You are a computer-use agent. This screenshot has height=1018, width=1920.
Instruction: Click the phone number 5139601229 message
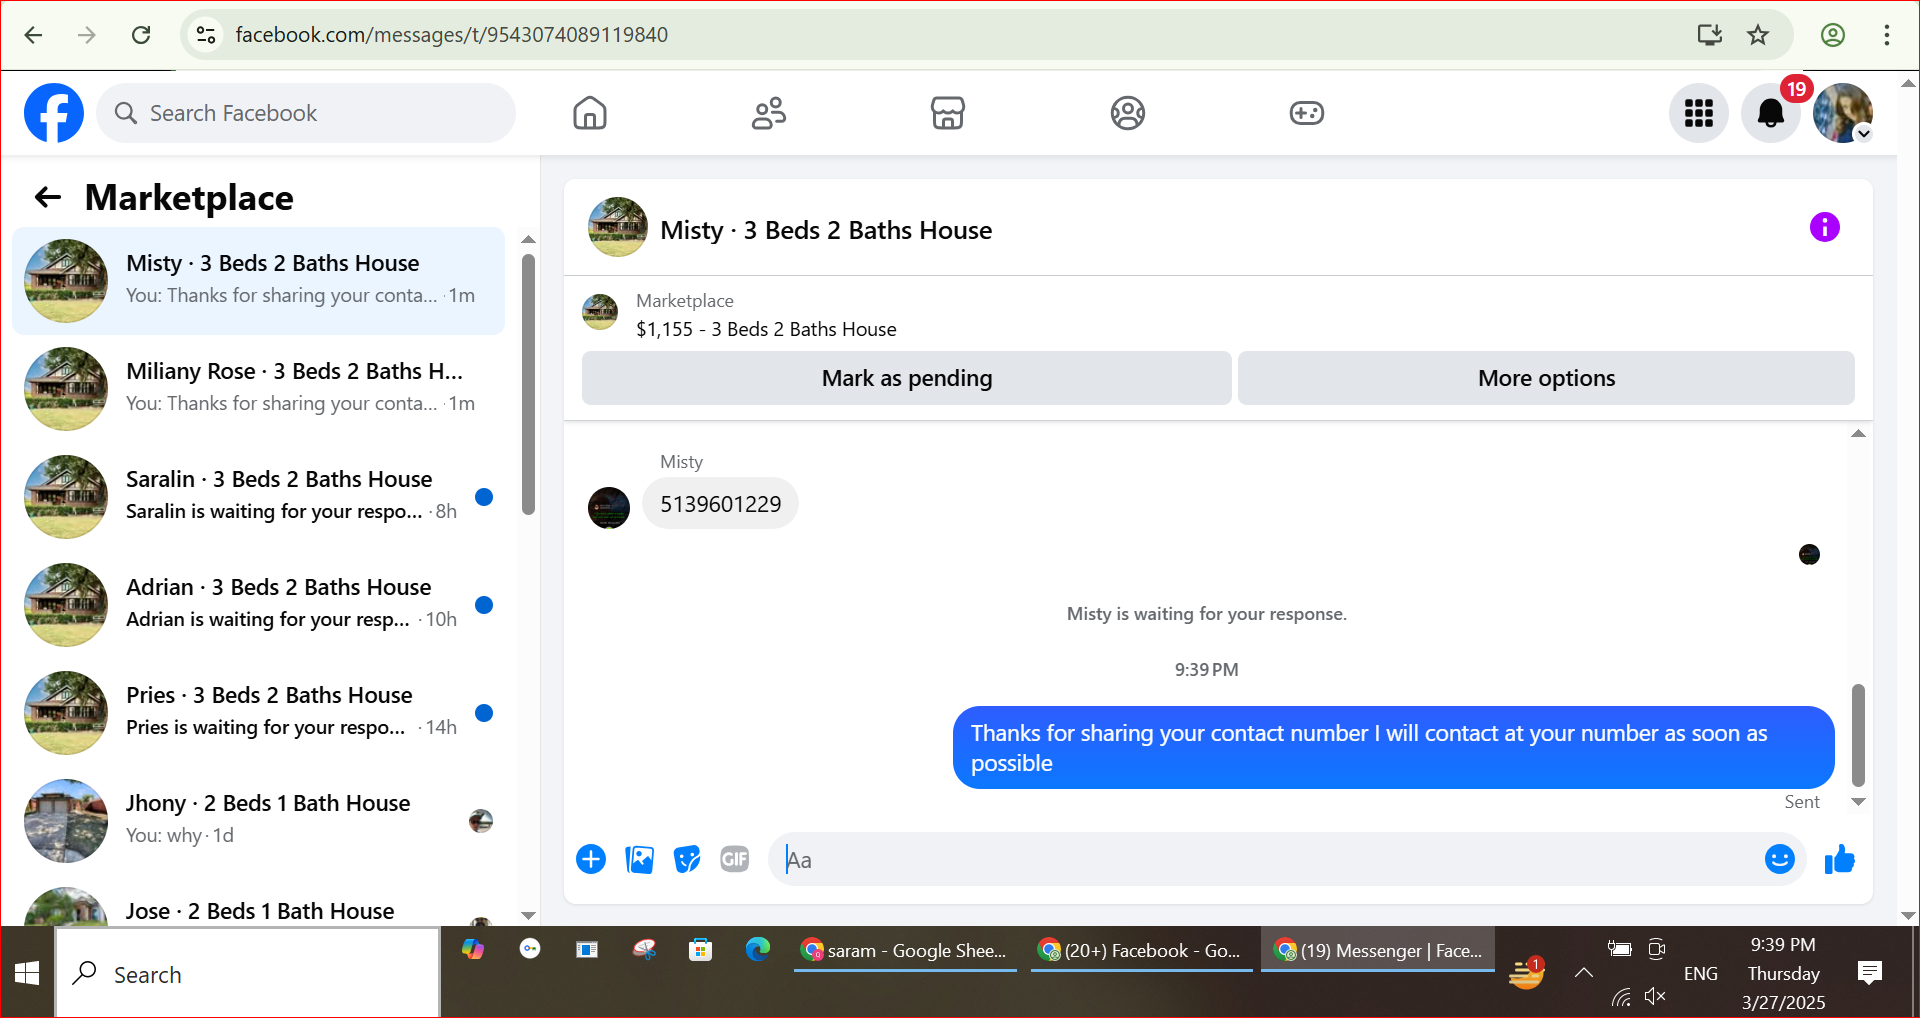coord(720,504)
